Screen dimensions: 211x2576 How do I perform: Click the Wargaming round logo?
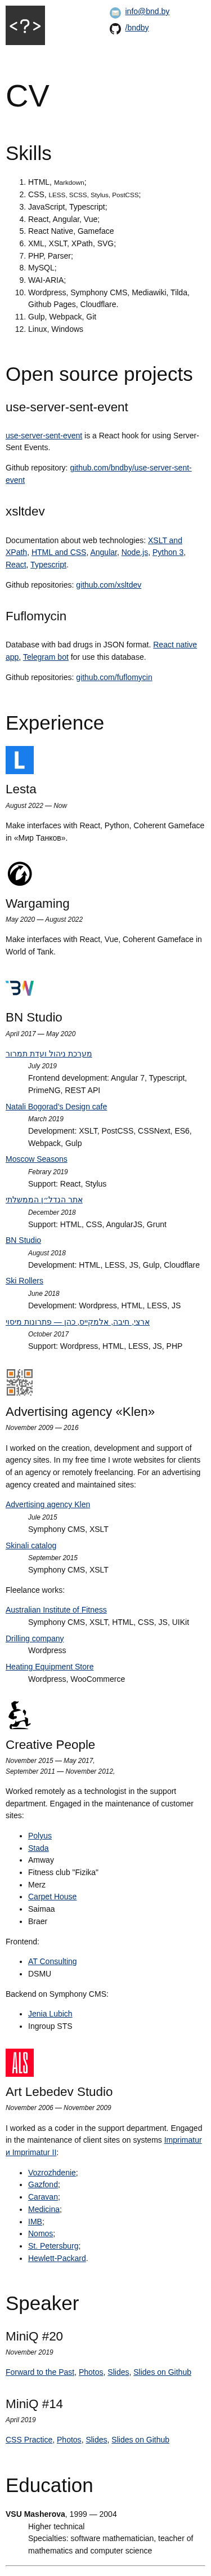[x=20, y=874]
